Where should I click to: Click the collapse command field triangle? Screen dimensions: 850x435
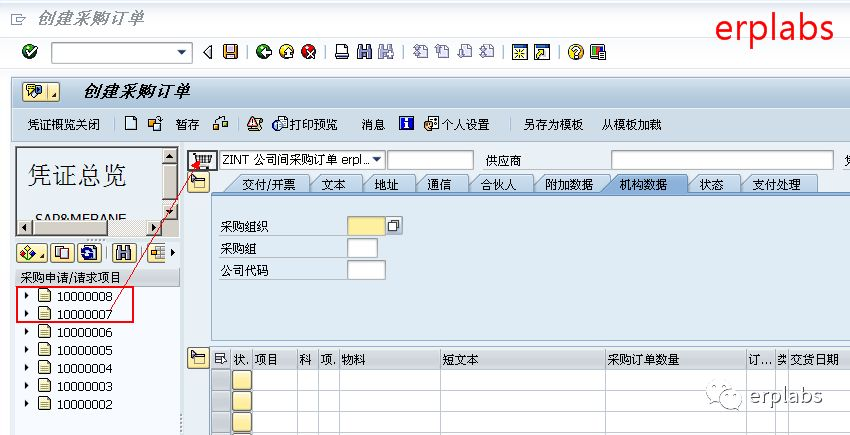(207, 53)
